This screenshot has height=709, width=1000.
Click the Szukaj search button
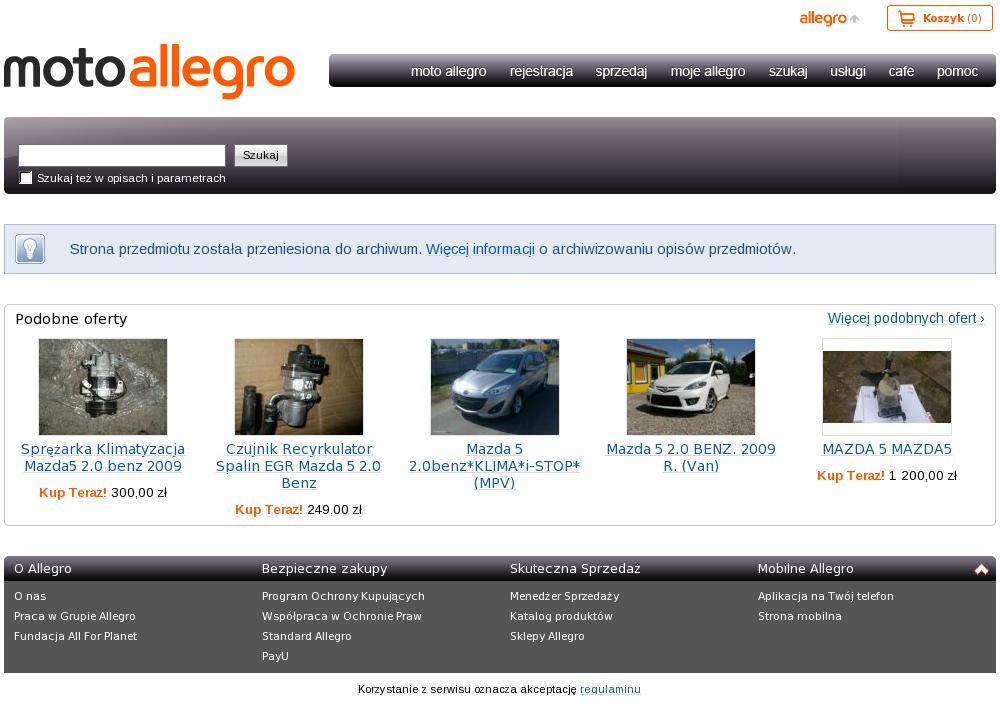261,156
